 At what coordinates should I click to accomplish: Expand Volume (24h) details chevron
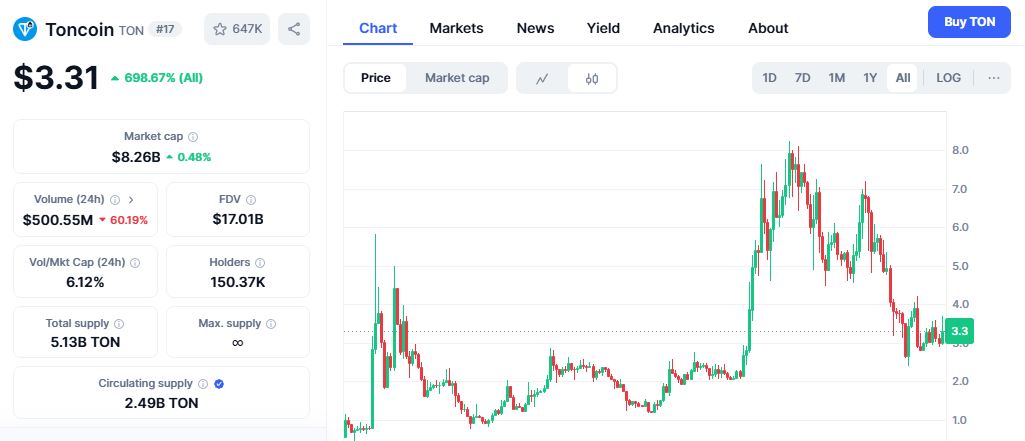point(131,200)
